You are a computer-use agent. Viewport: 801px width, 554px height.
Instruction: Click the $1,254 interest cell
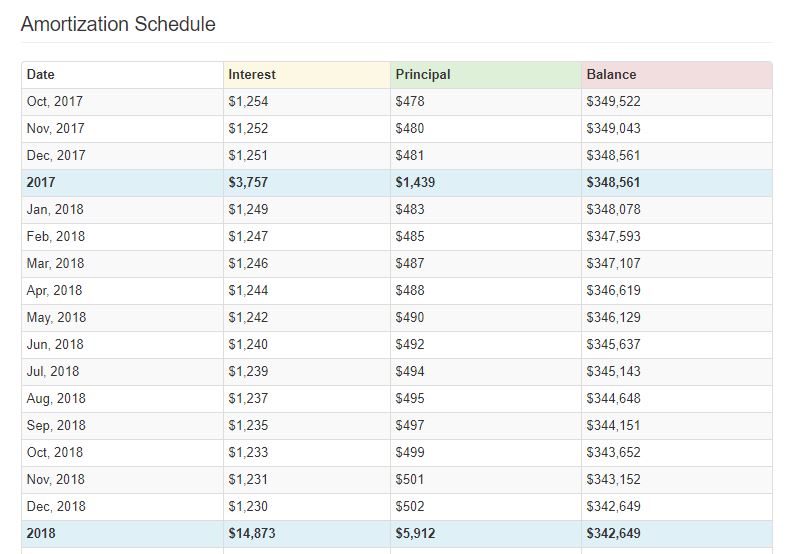point(248,101)
